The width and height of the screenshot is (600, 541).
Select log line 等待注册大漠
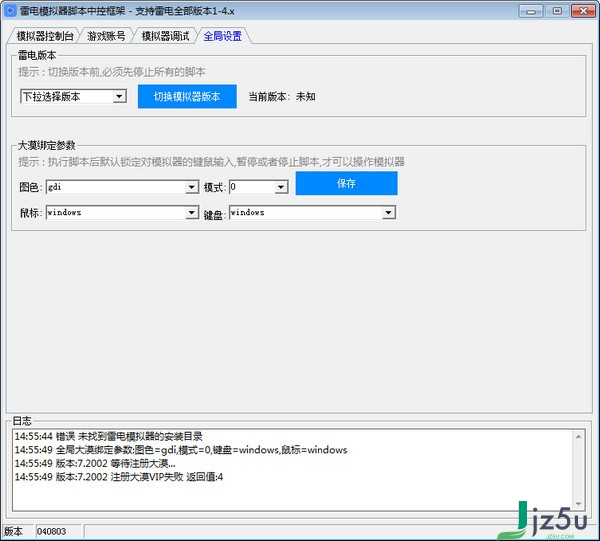pyautogui.click(x=95, y=463)
